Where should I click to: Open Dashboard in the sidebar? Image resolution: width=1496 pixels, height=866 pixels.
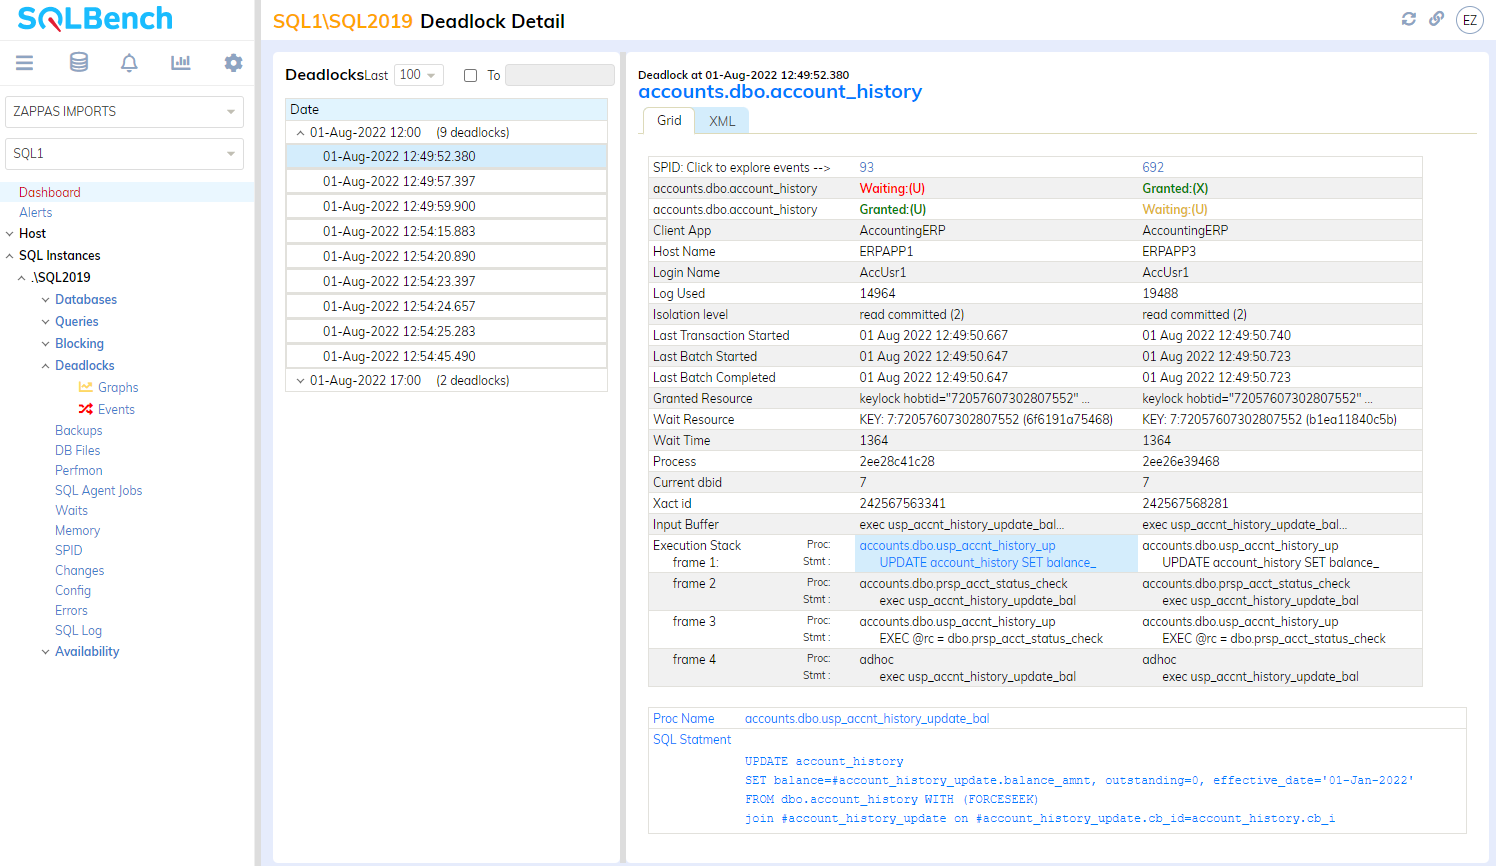50,192
